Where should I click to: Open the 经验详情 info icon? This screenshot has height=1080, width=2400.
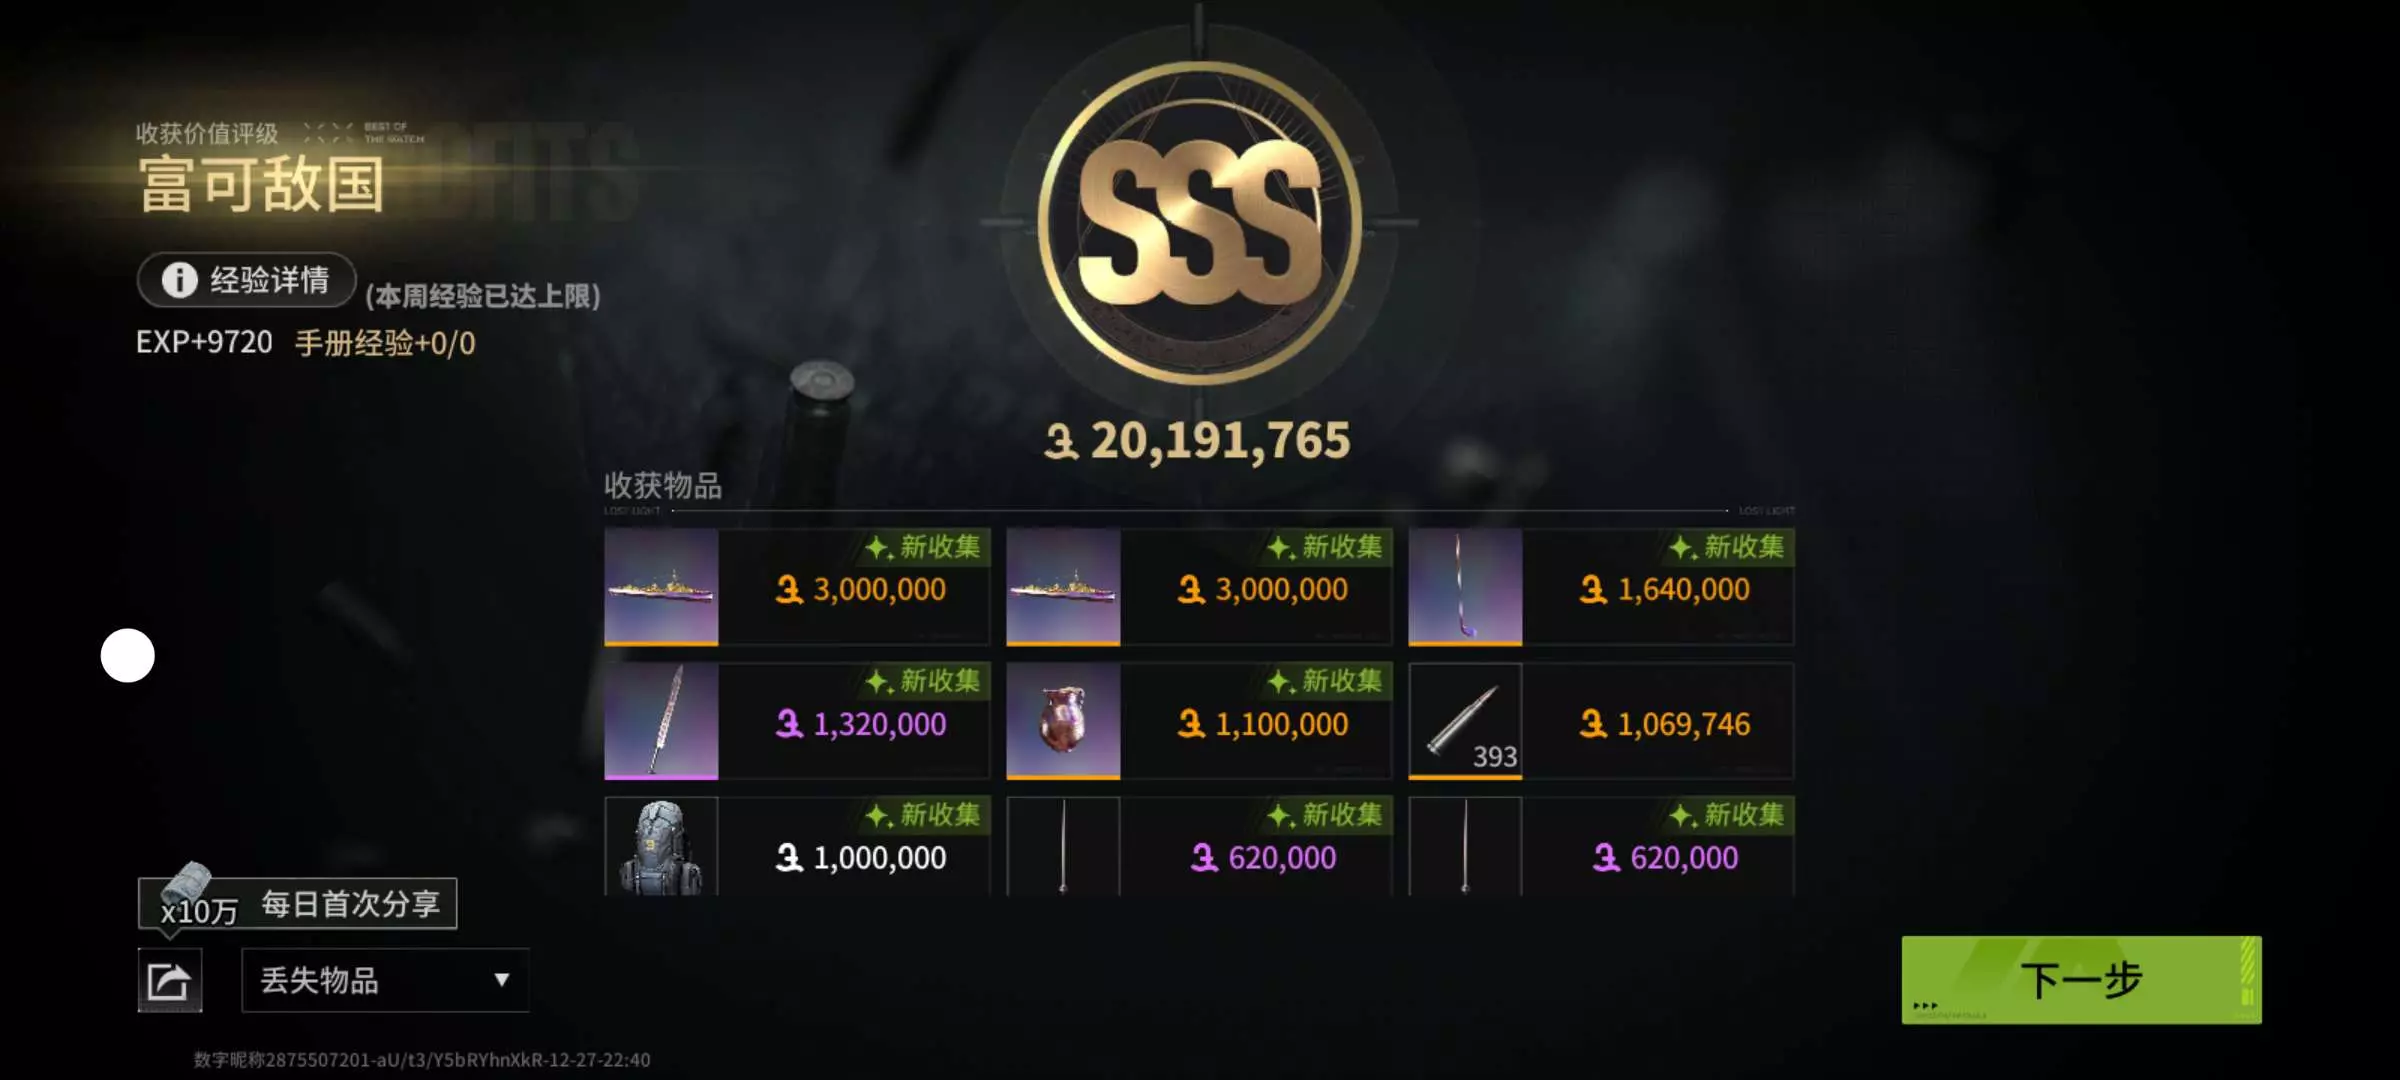(x=180, y=280)
